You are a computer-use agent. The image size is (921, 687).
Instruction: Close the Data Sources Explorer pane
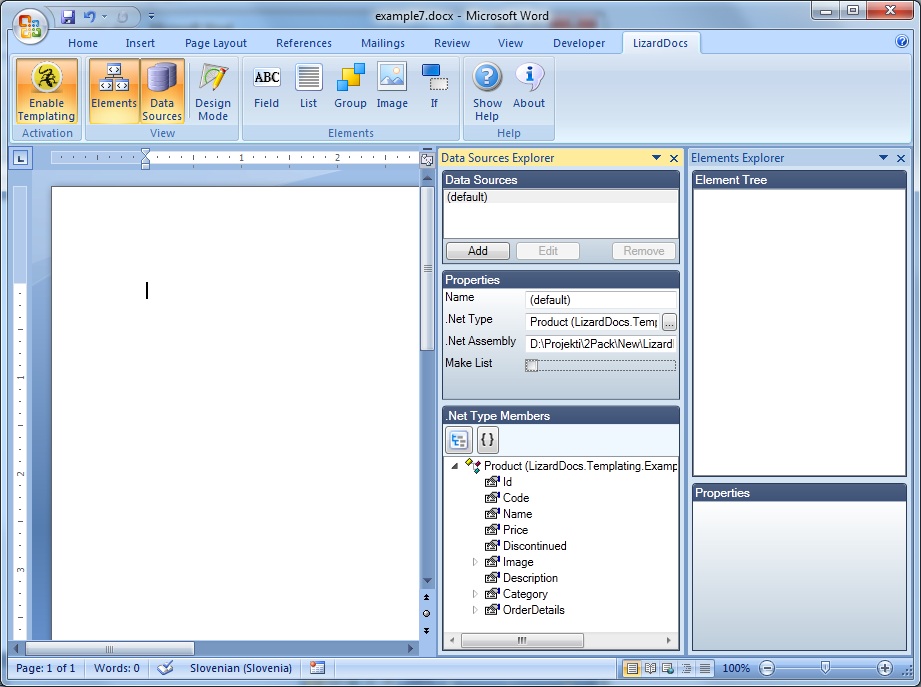tap(674, 158)
